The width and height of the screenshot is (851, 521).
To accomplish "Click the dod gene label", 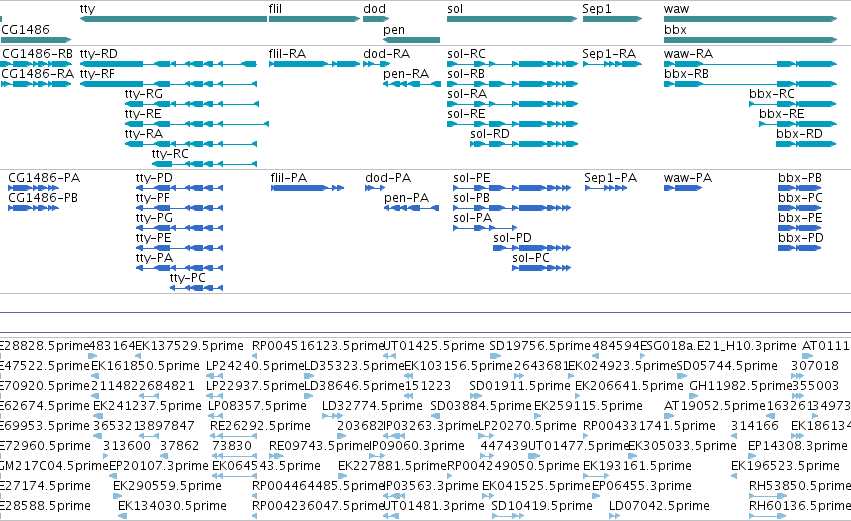I will click(x=374, y=9).
